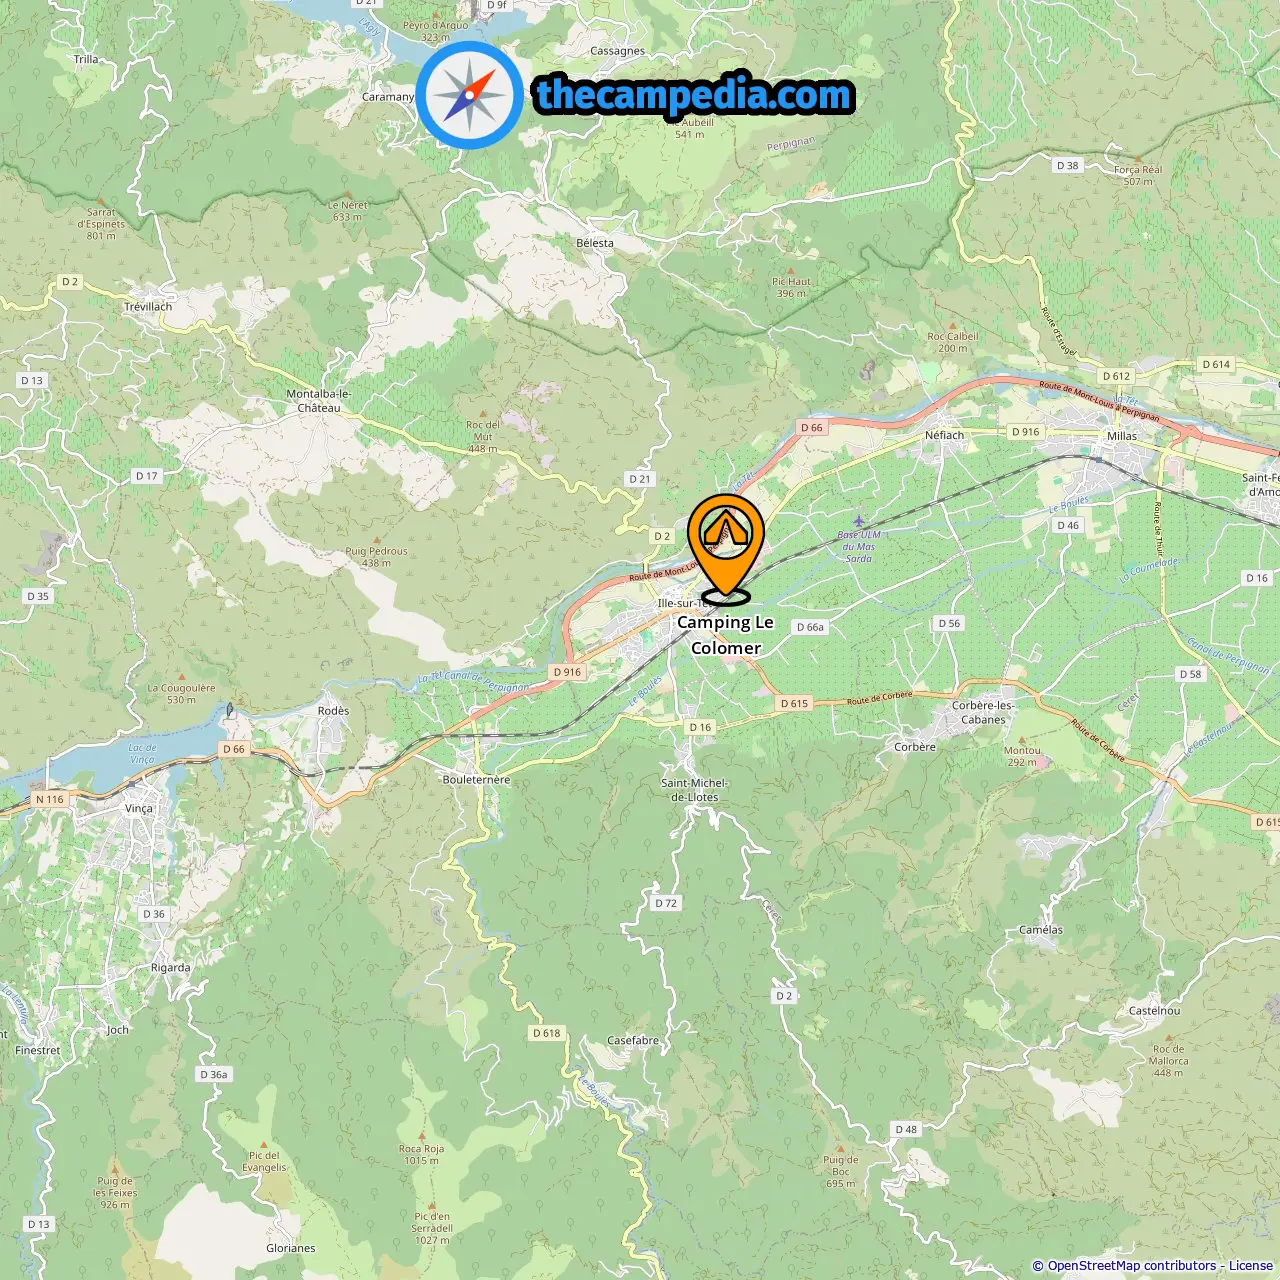This screenshot has width=1280, height=1280.
Task: Click the N 116 road shield
Action: click(49, 799)
